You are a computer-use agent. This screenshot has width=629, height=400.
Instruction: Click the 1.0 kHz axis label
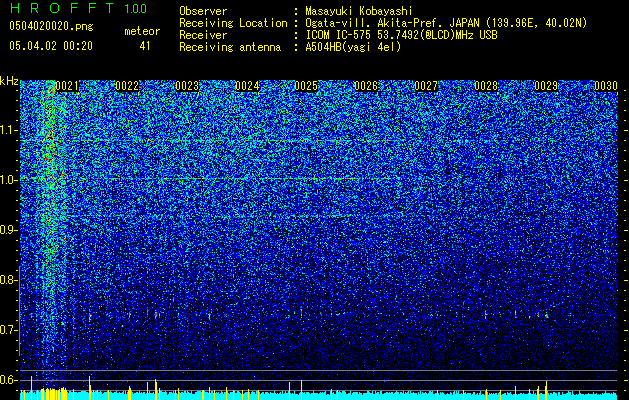9,180
